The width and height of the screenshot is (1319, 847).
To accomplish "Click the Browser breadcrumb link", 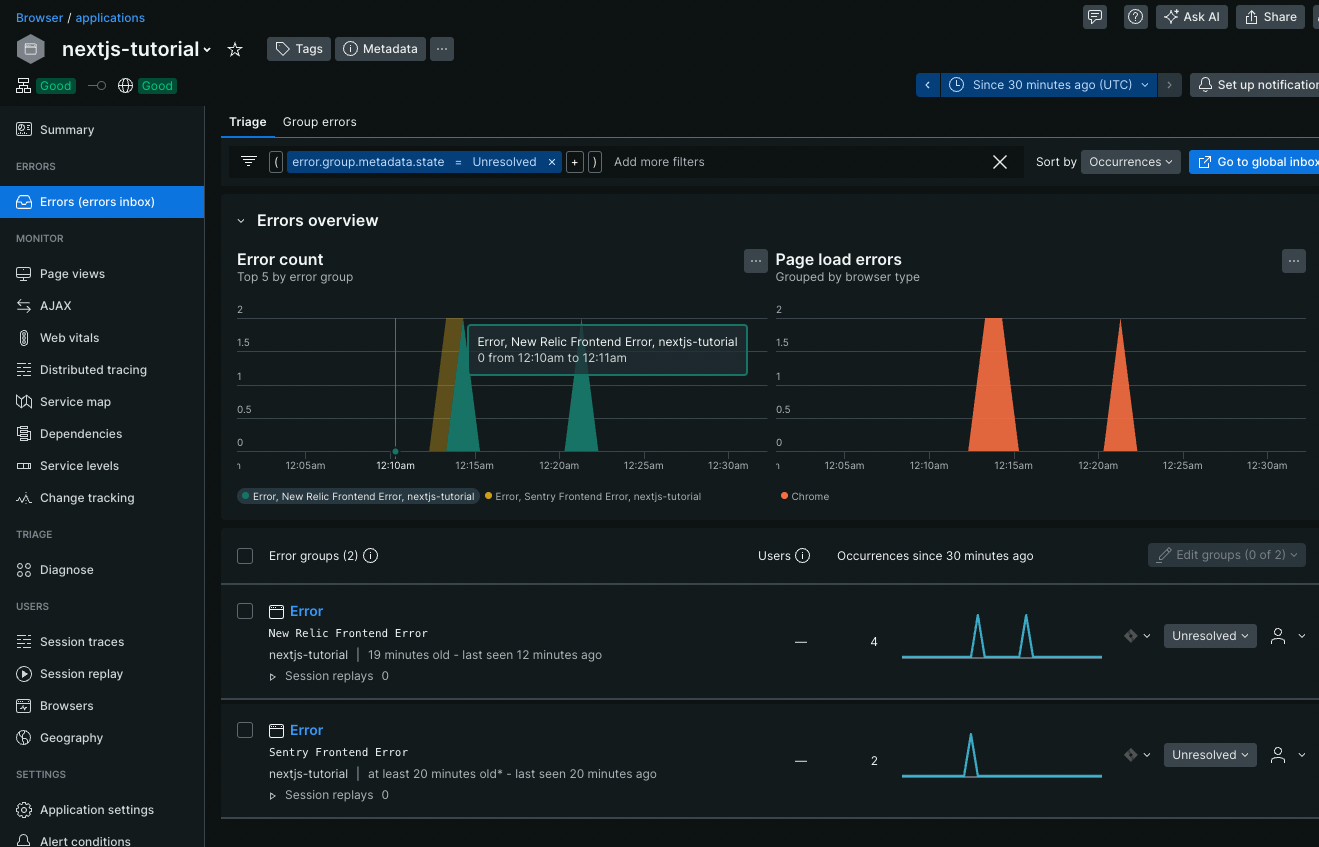I will click(39, 18).
